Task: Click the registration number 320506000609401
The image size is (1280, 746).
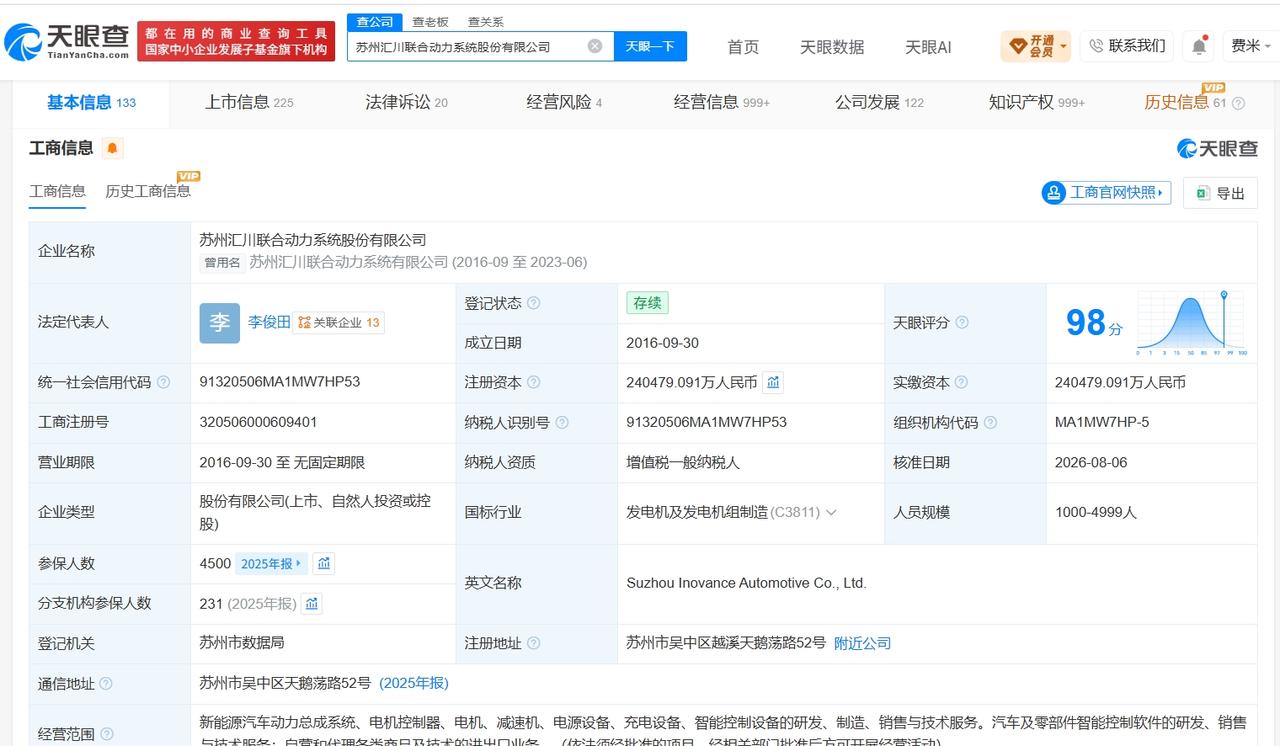Action: pyautogui.click(x=258, y=422)
